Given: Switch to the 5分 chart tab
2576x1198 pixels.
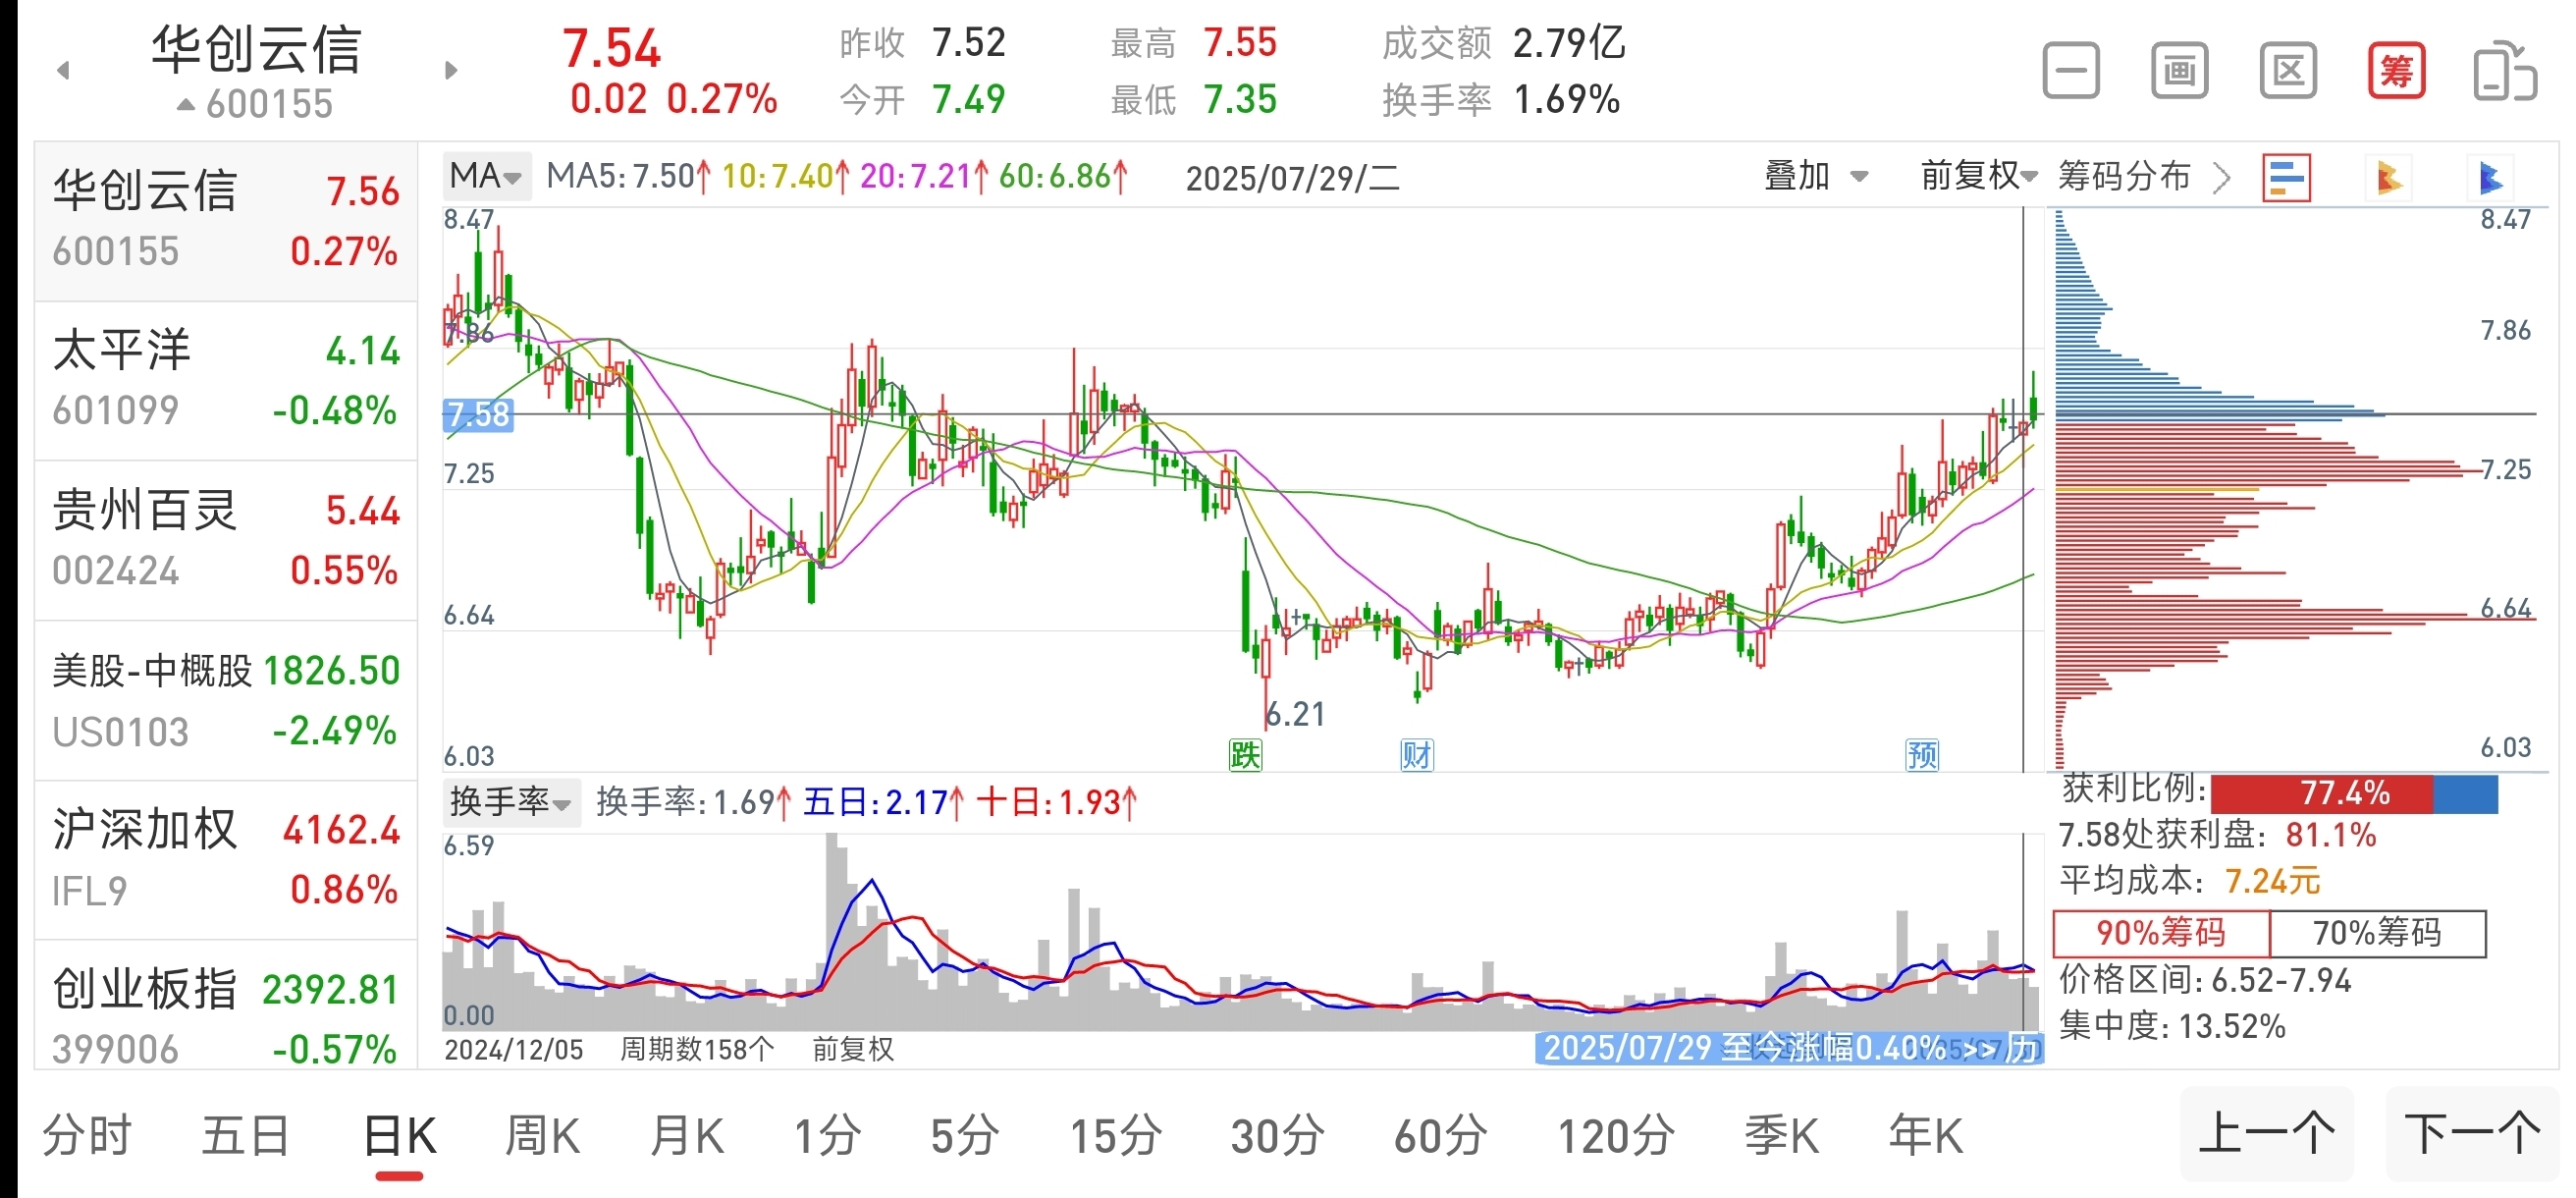Looking at the screenshot, I should [965, 1136].
